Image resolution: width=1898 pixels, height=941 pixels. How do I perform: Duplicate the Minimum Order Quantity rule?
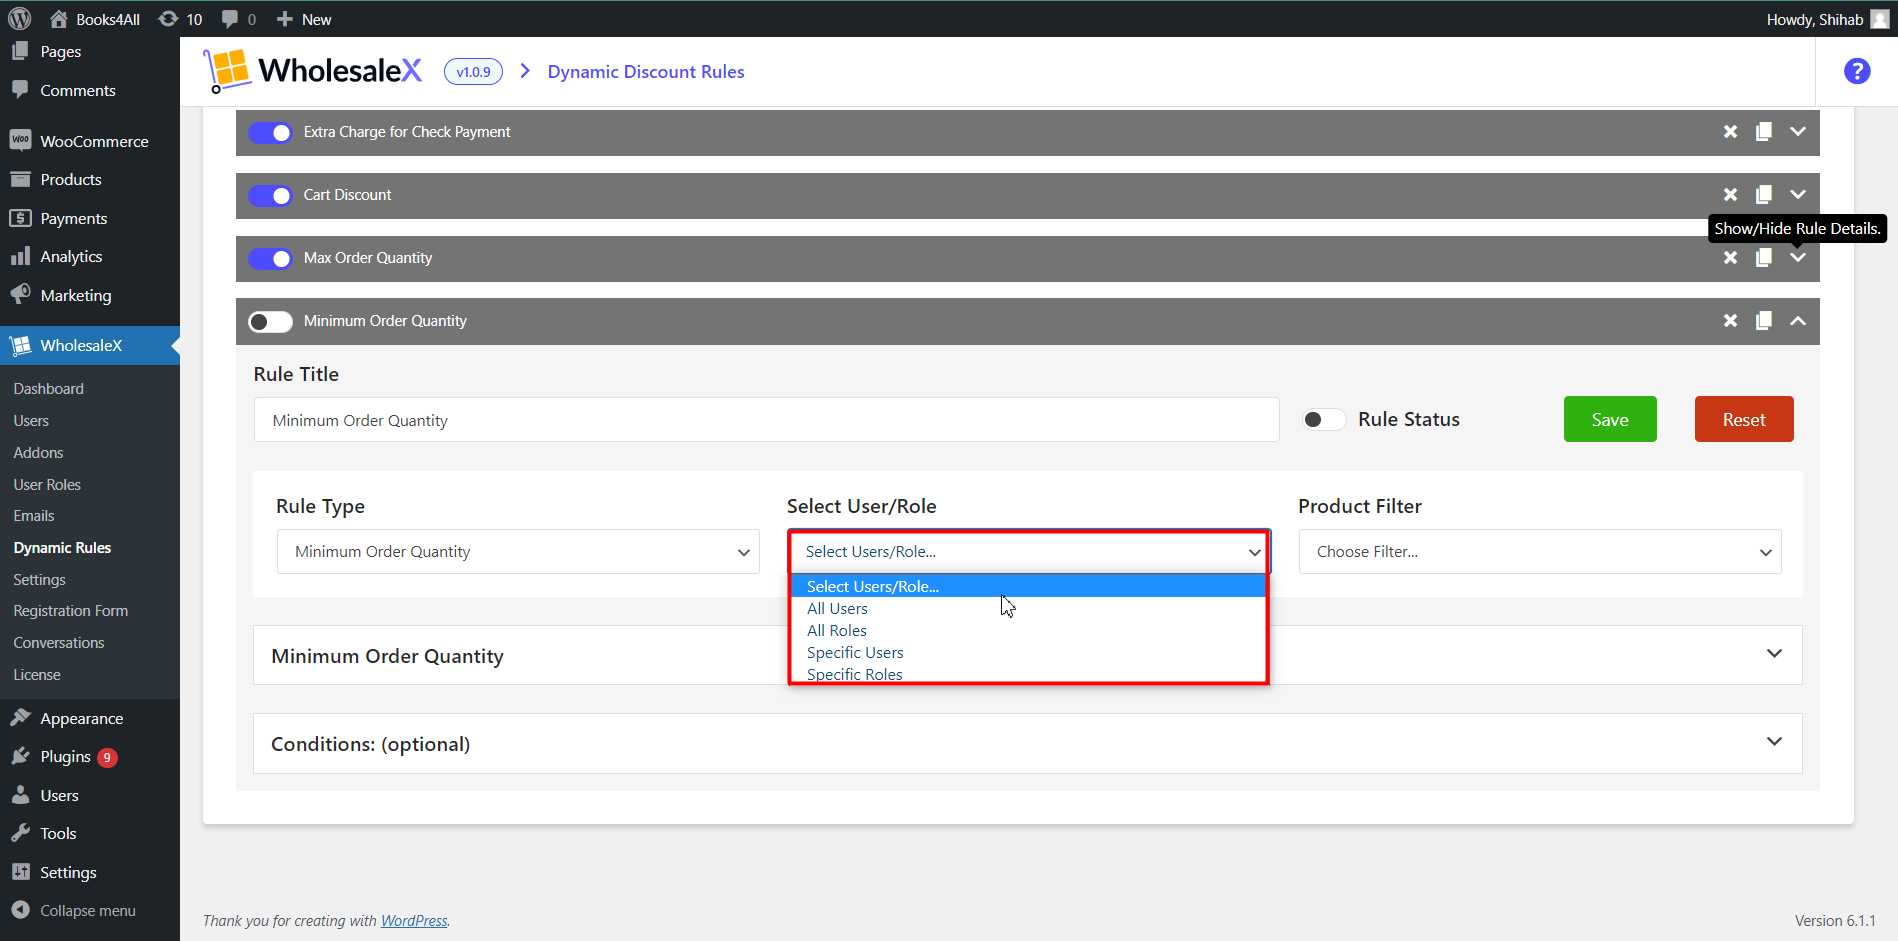click(x=1764, y=321)
